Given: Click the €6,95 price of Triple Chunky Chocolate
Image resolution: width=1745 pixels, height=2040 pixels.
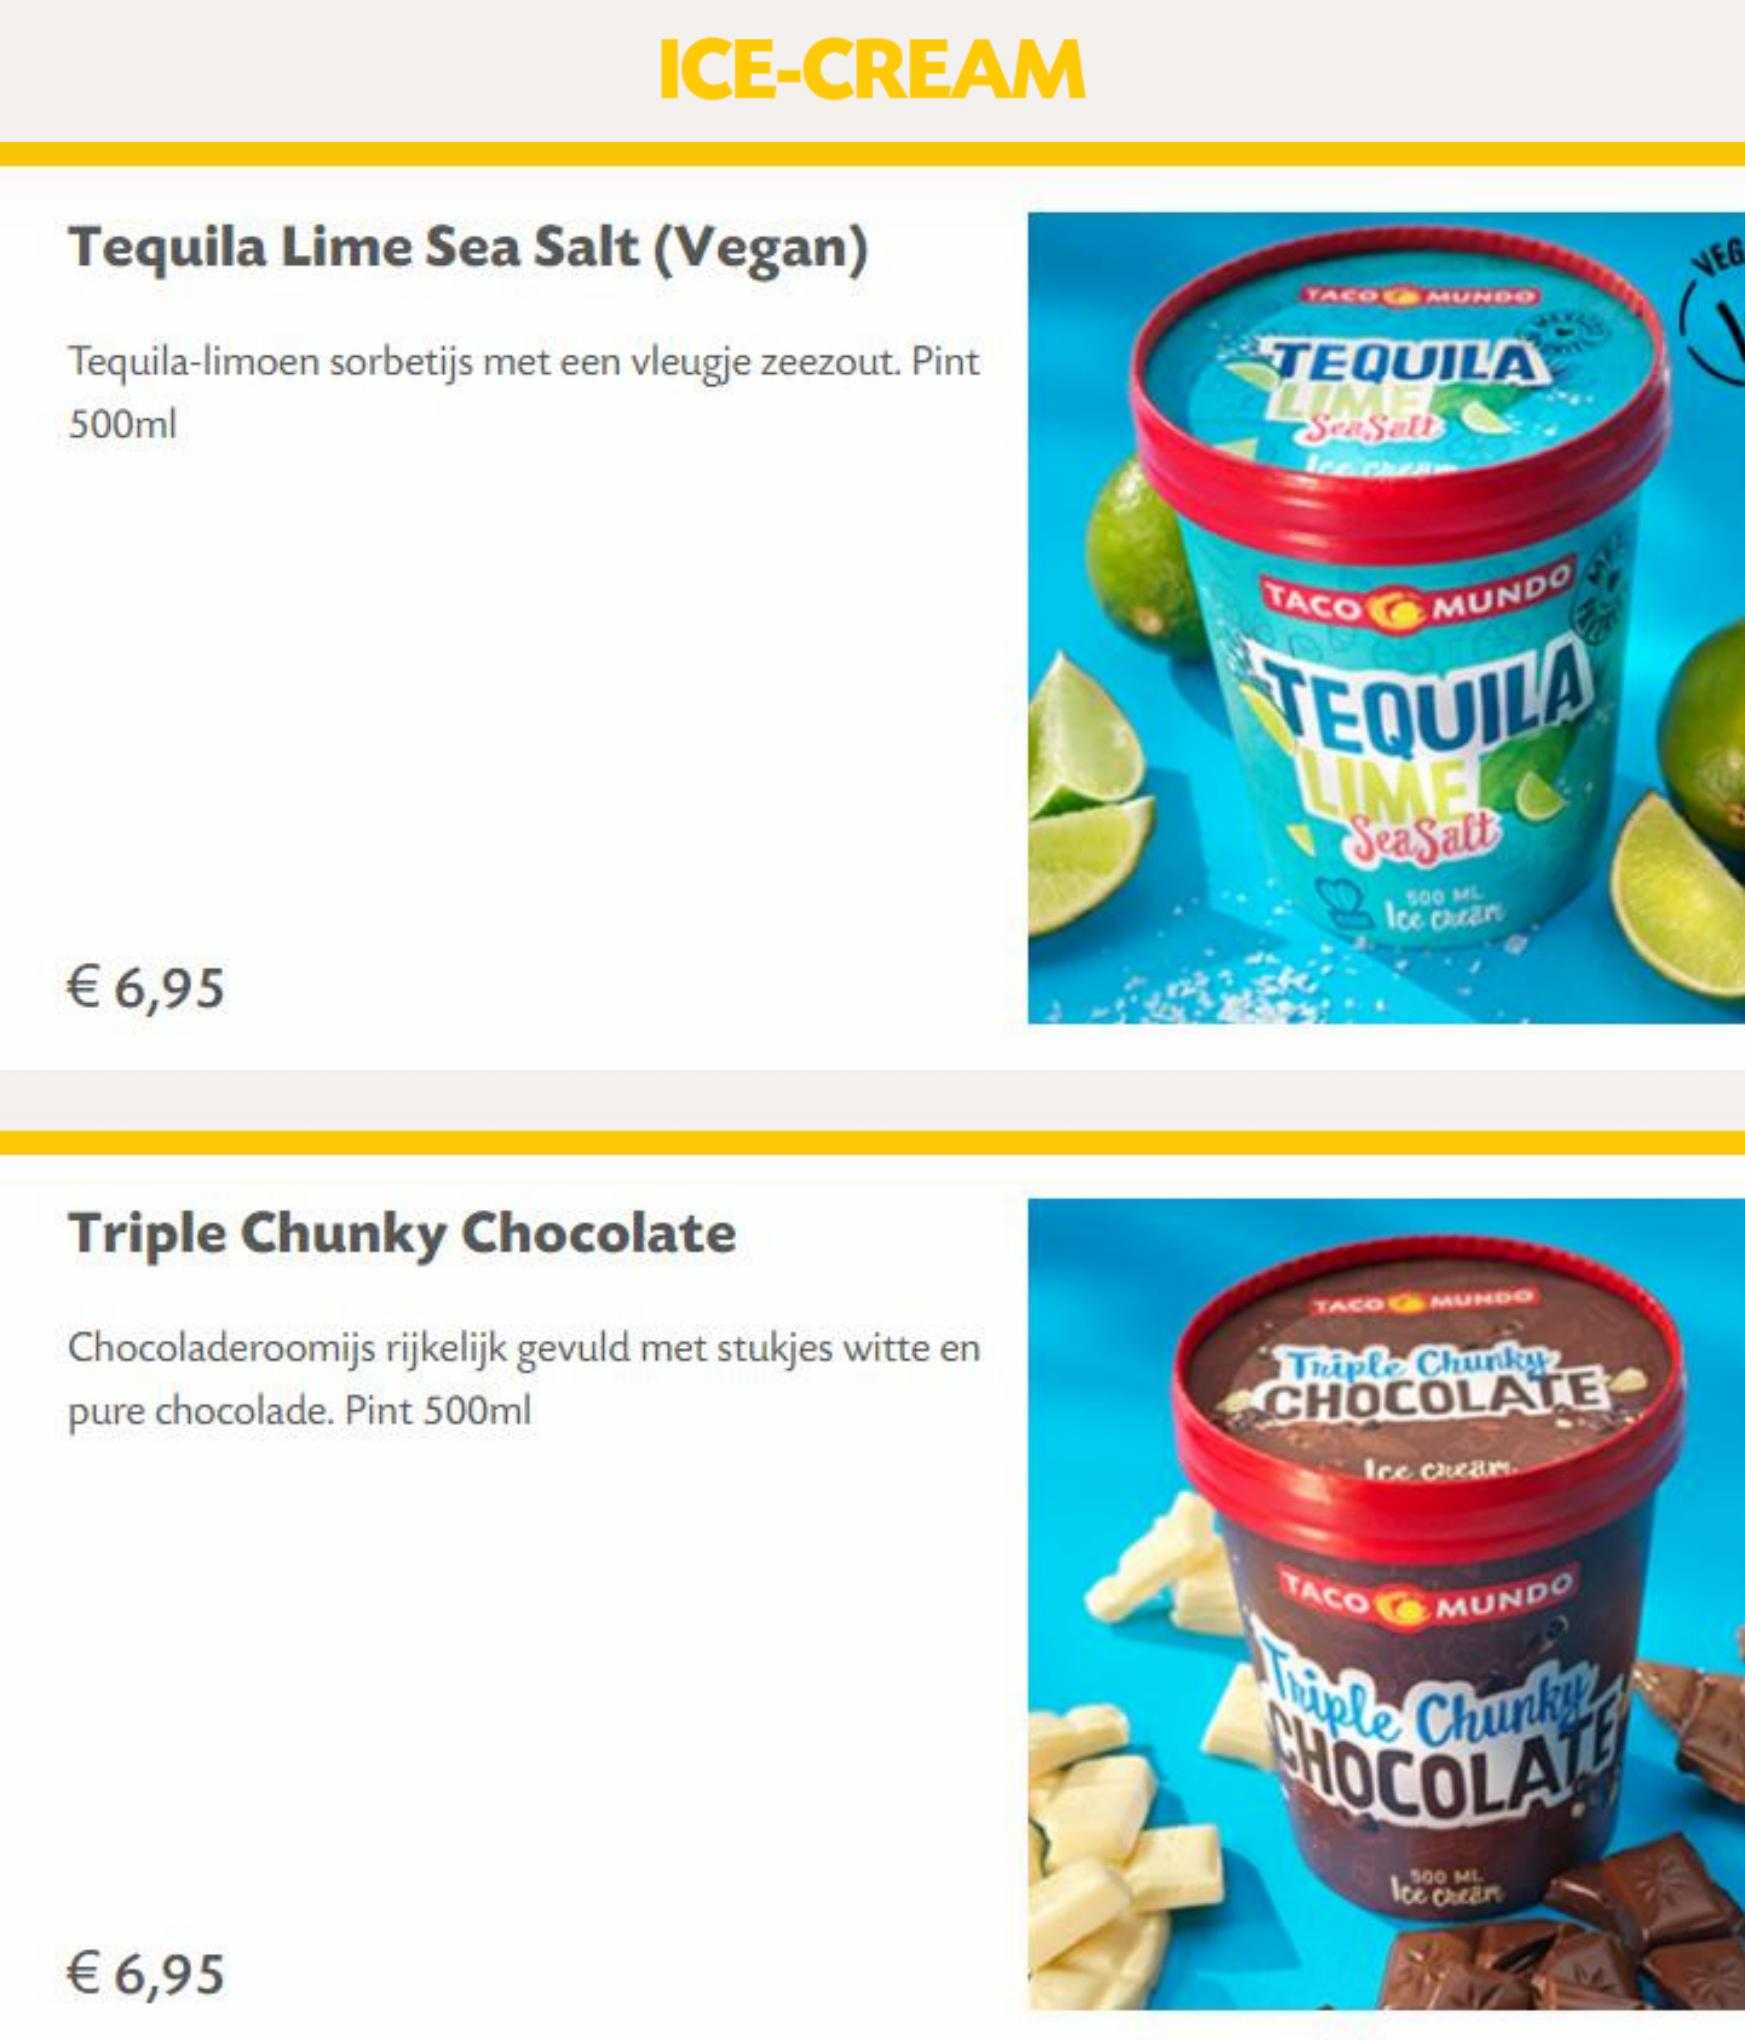Looking at the screenshot, I should (147, 1975).
